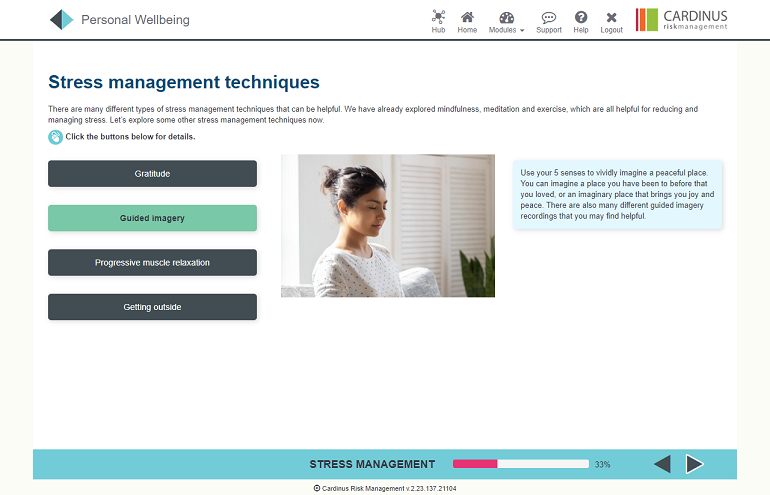Viewport: 770px width, 495px height.
Task: Select the Gratitude button
Action: pos(152,174)
